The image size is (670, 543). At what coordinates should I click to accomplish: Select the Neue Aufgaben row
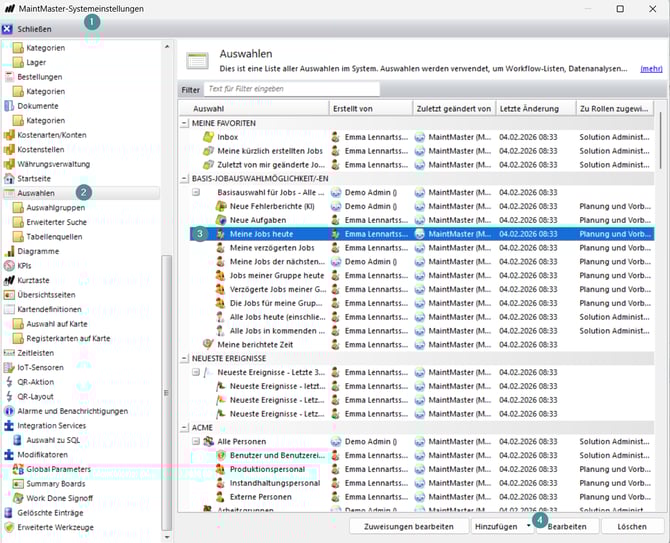(x=422, y=220)
